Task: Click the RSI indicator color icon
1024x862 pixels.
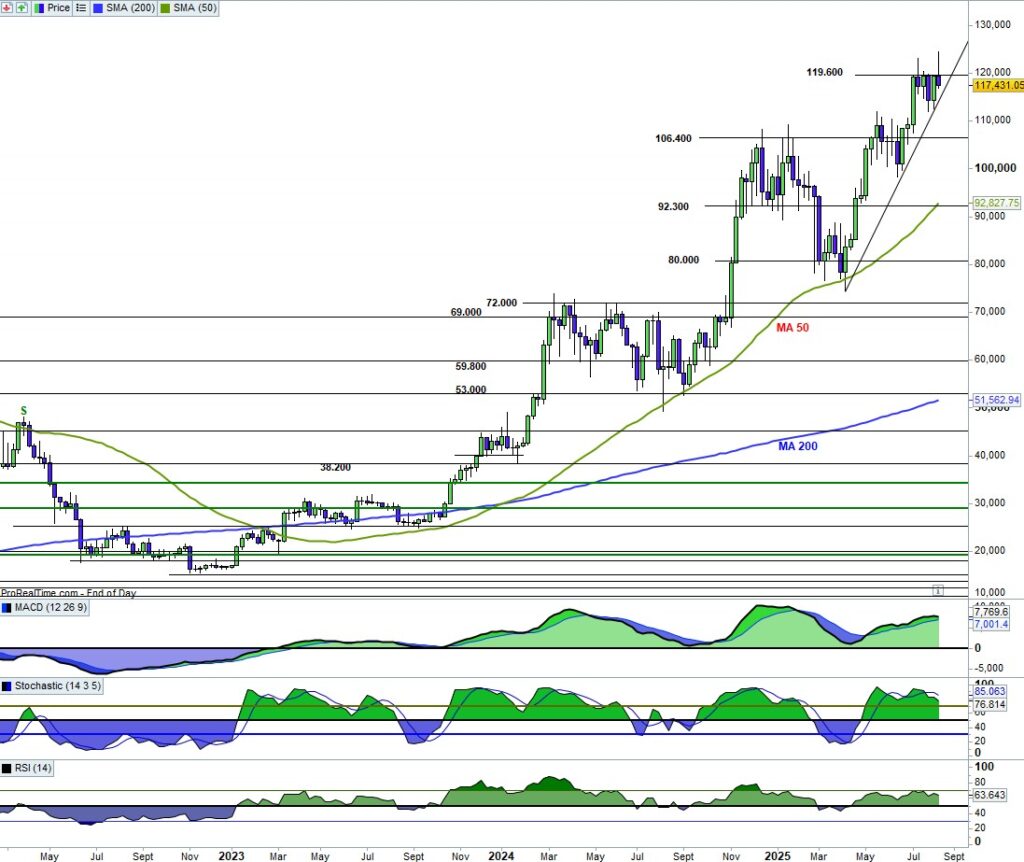Action: tap(8, 768)
